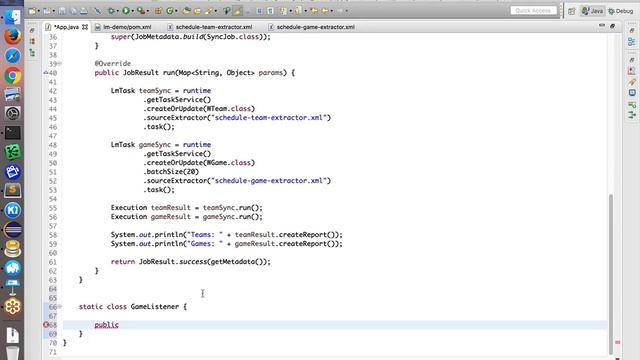Click the override indicator at line 40
The image size is (640, 360).
point(46,73)
